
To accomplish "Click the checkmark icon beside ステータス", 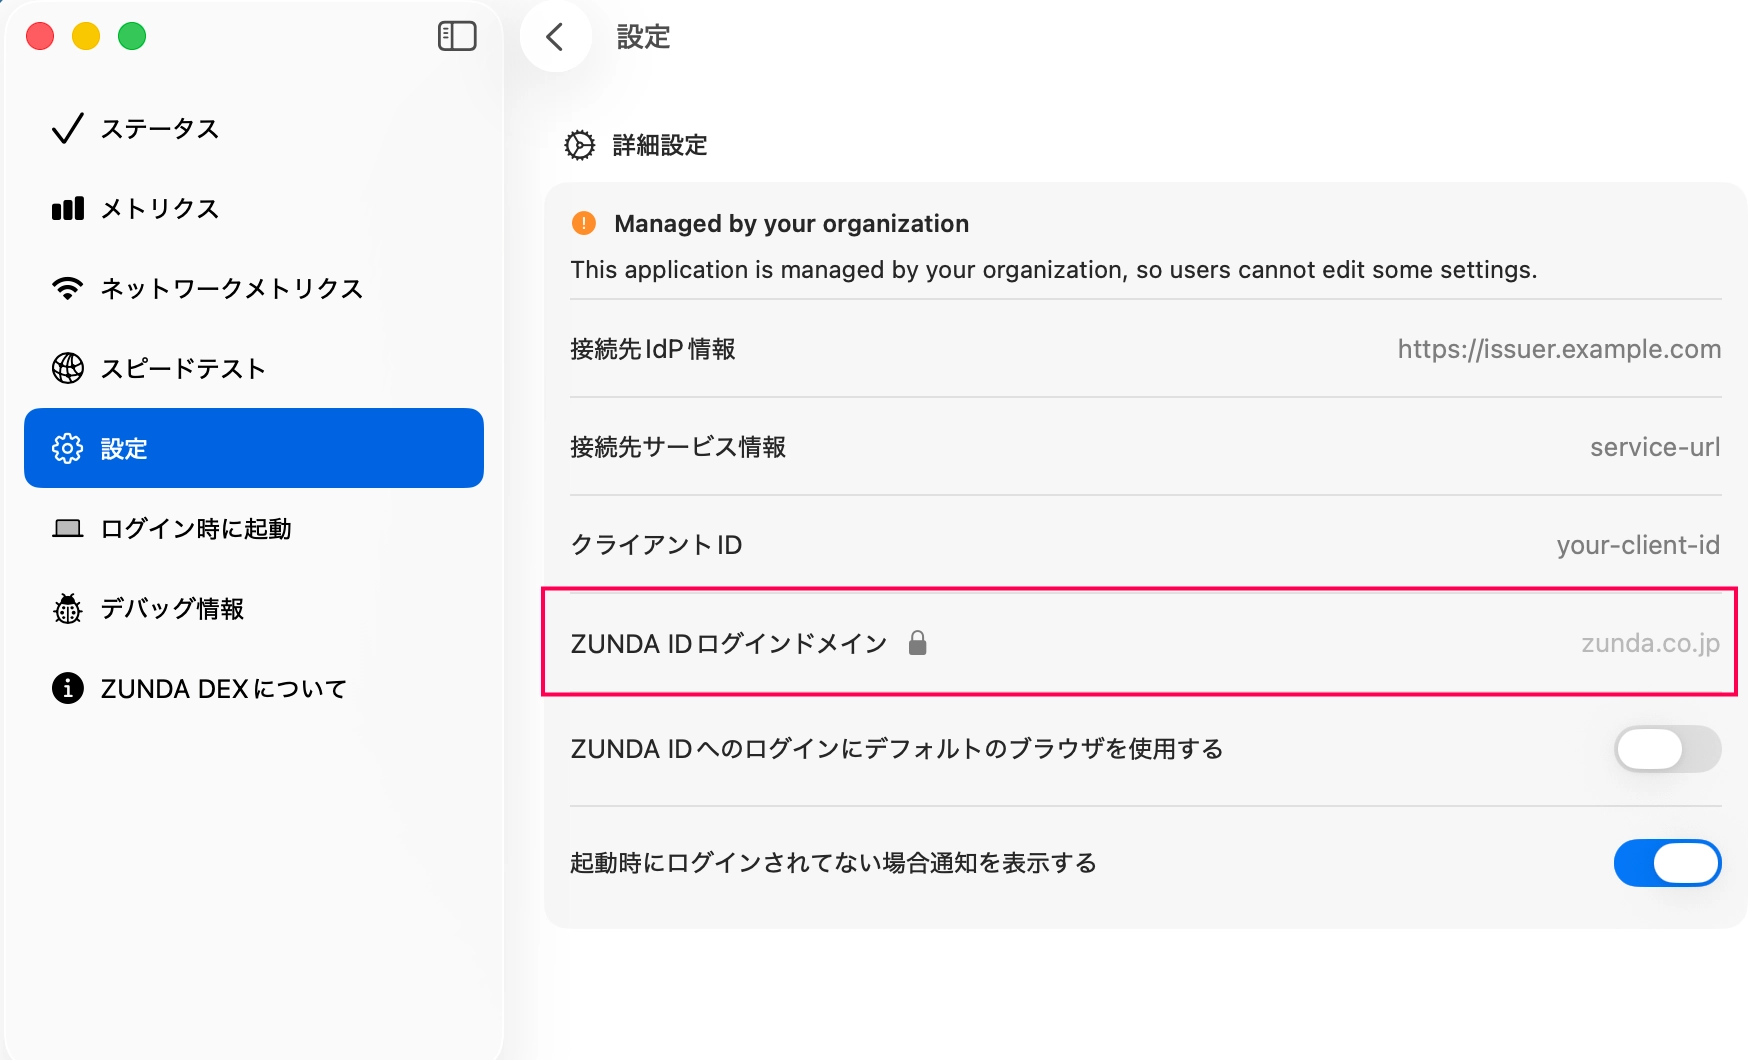I will [x=67, y=129].
